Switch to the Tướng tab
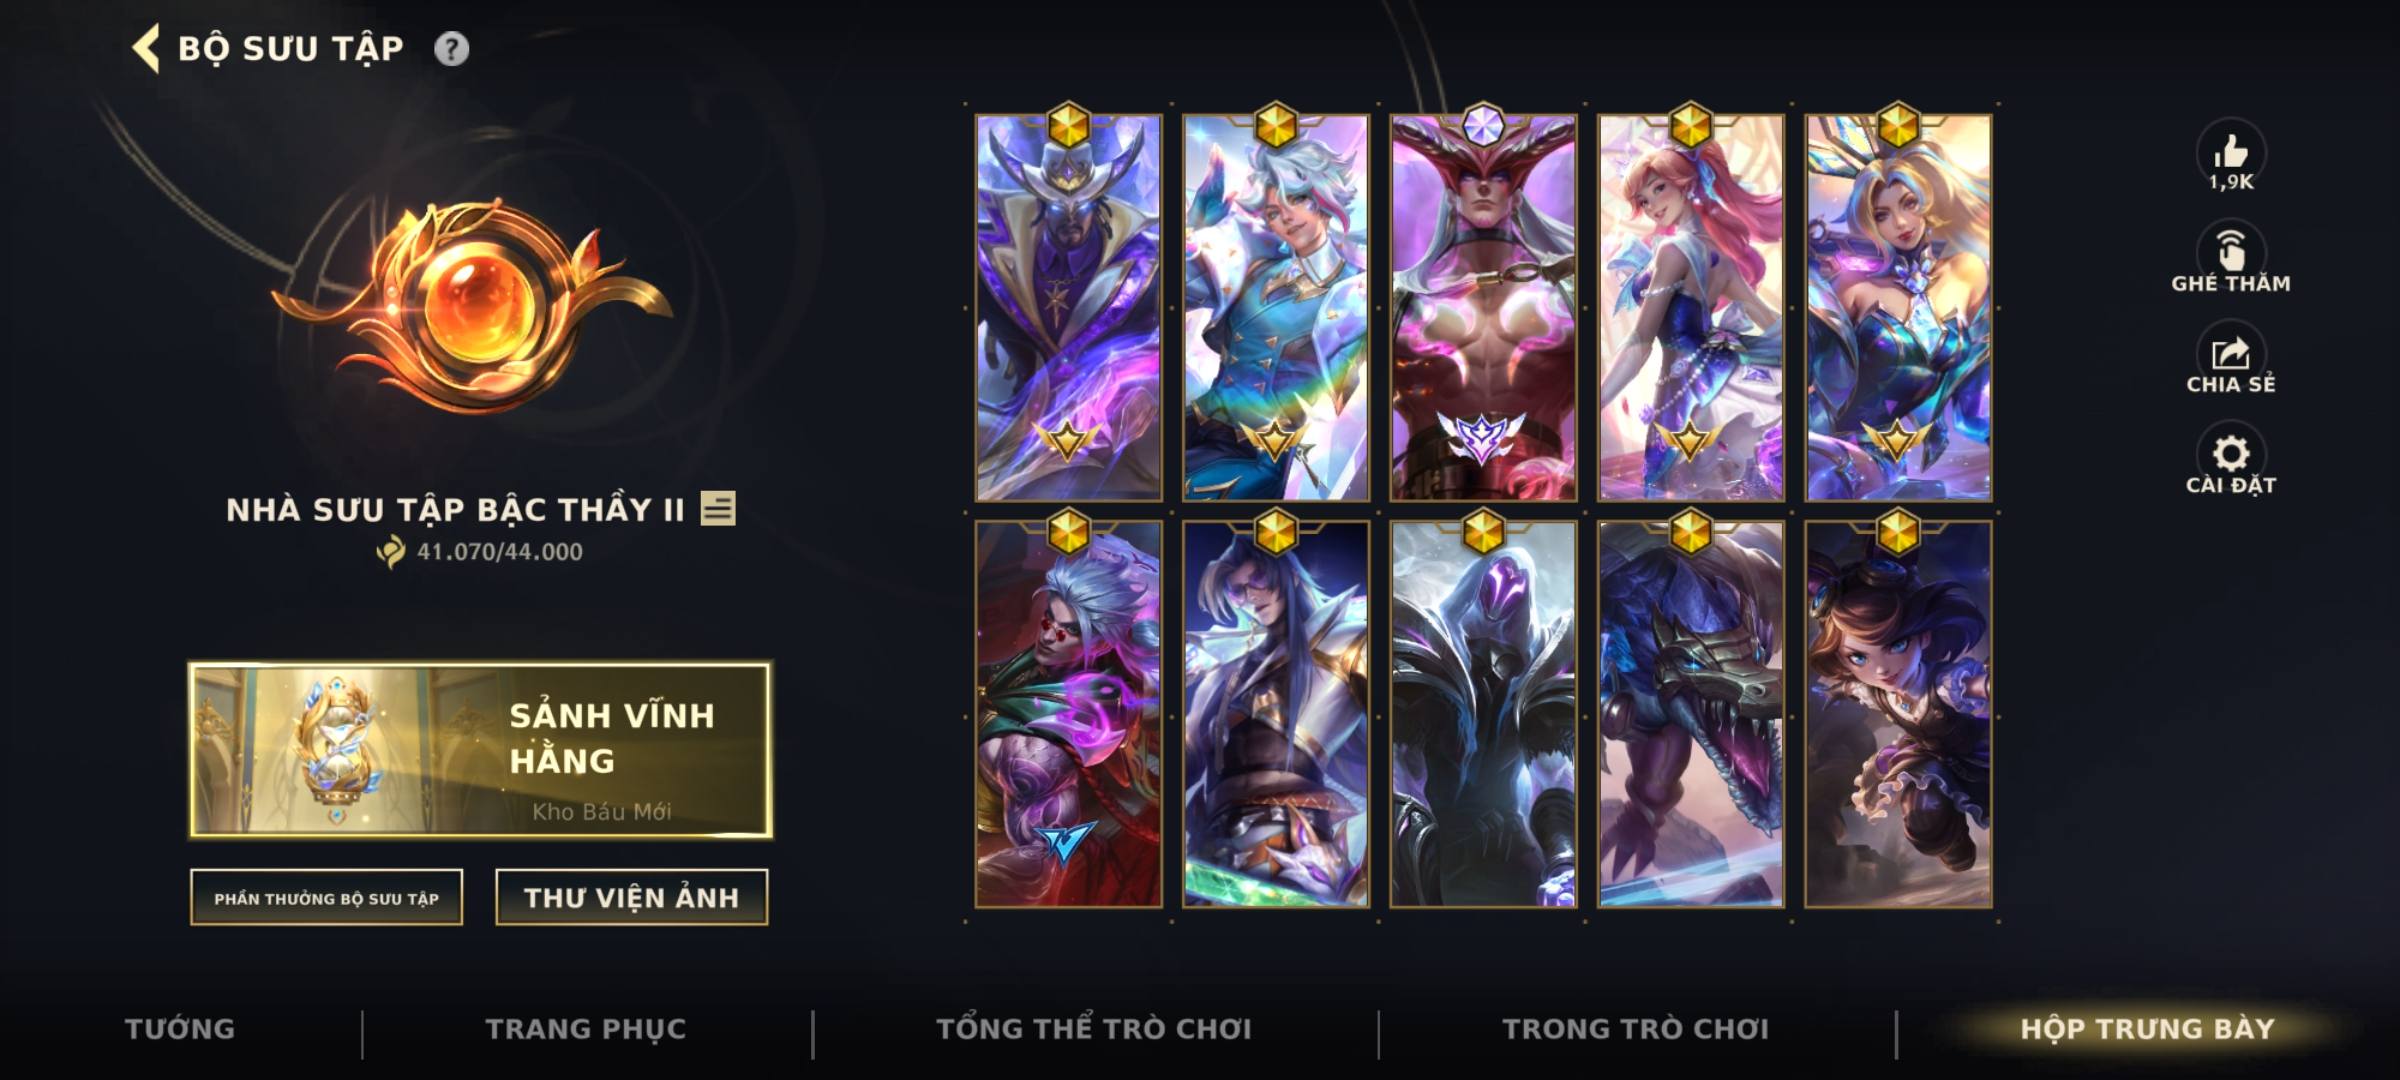The image size is (2400, 1080). 180,1029
